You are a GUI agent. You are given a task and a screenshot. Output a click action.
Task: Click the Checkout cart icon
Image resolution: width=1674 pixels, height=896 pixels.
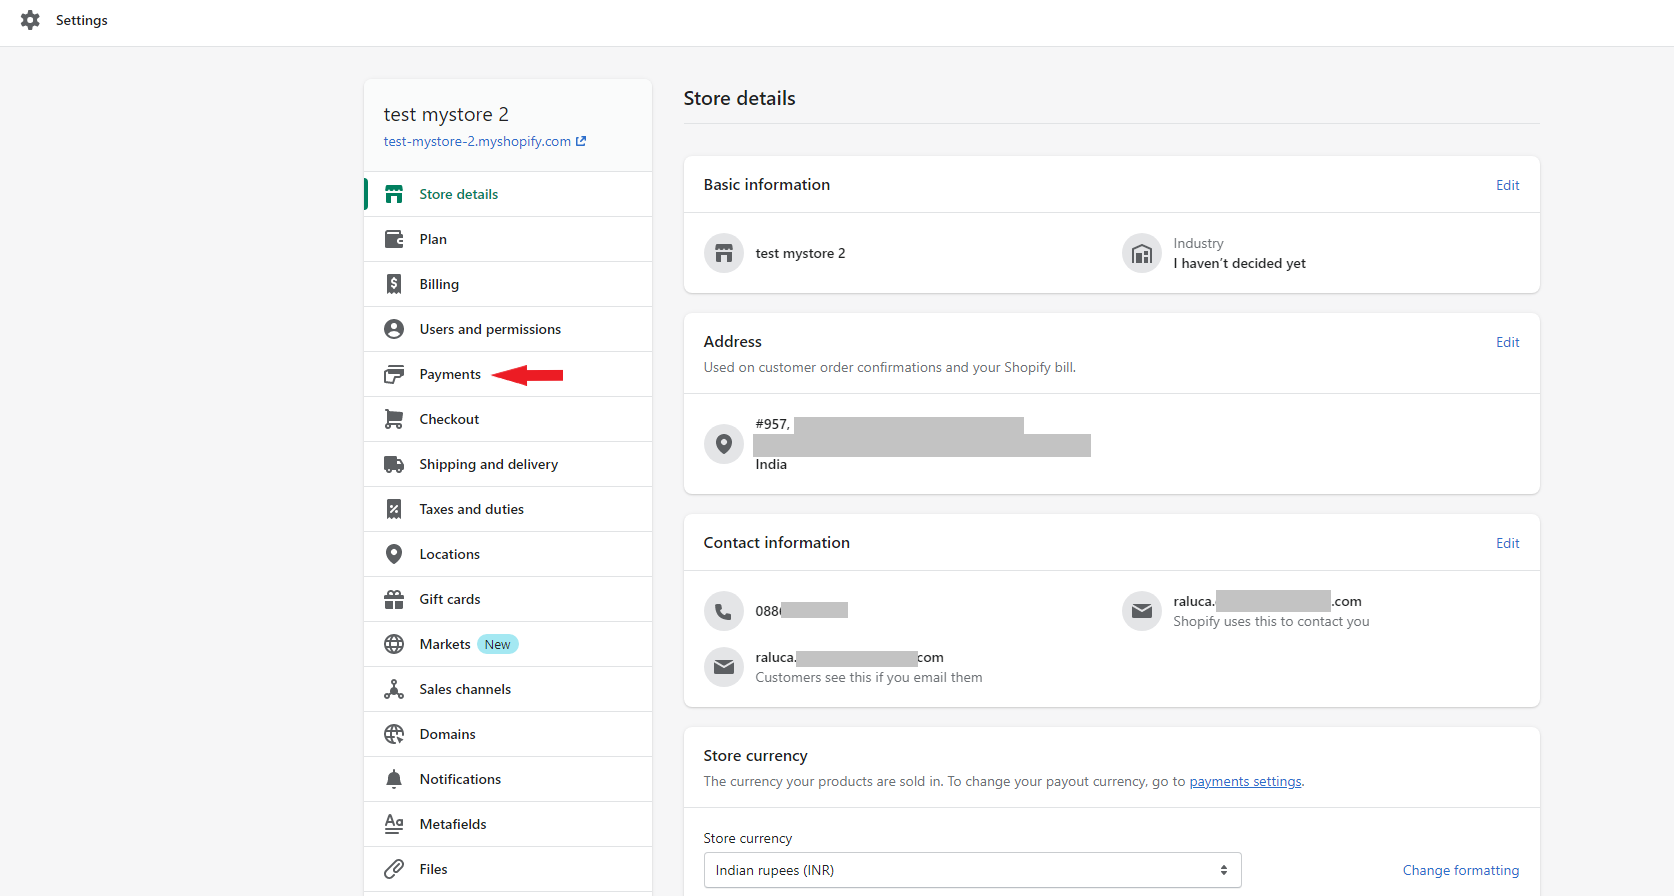(394, 419)
